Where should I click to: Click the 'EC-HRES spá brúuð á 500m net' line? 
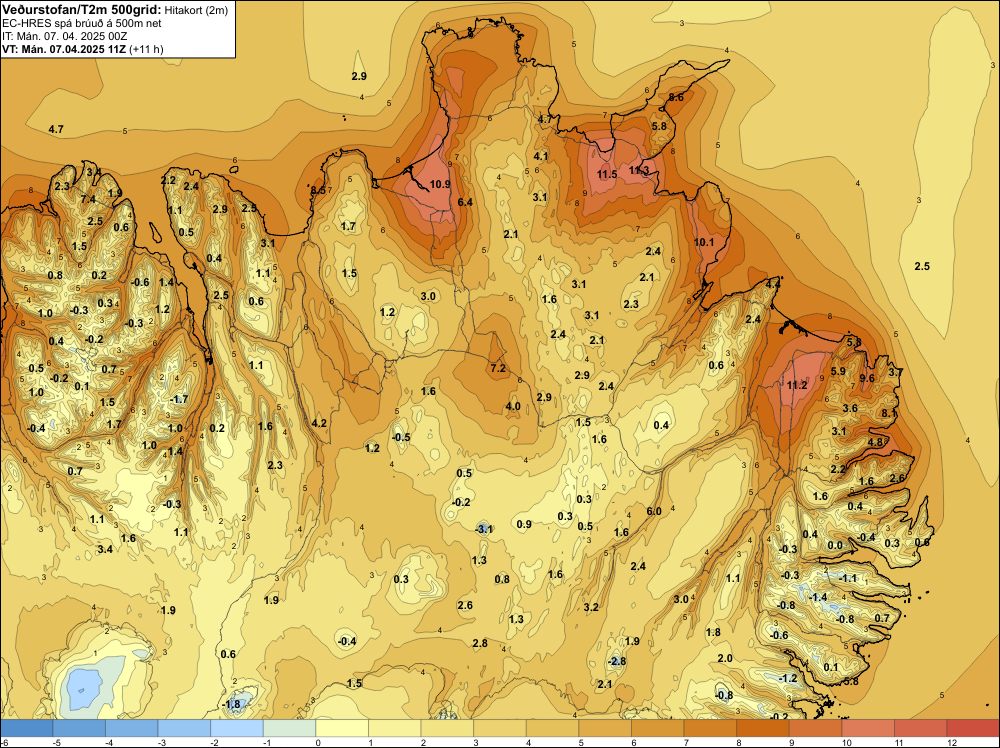pos(82,24)
